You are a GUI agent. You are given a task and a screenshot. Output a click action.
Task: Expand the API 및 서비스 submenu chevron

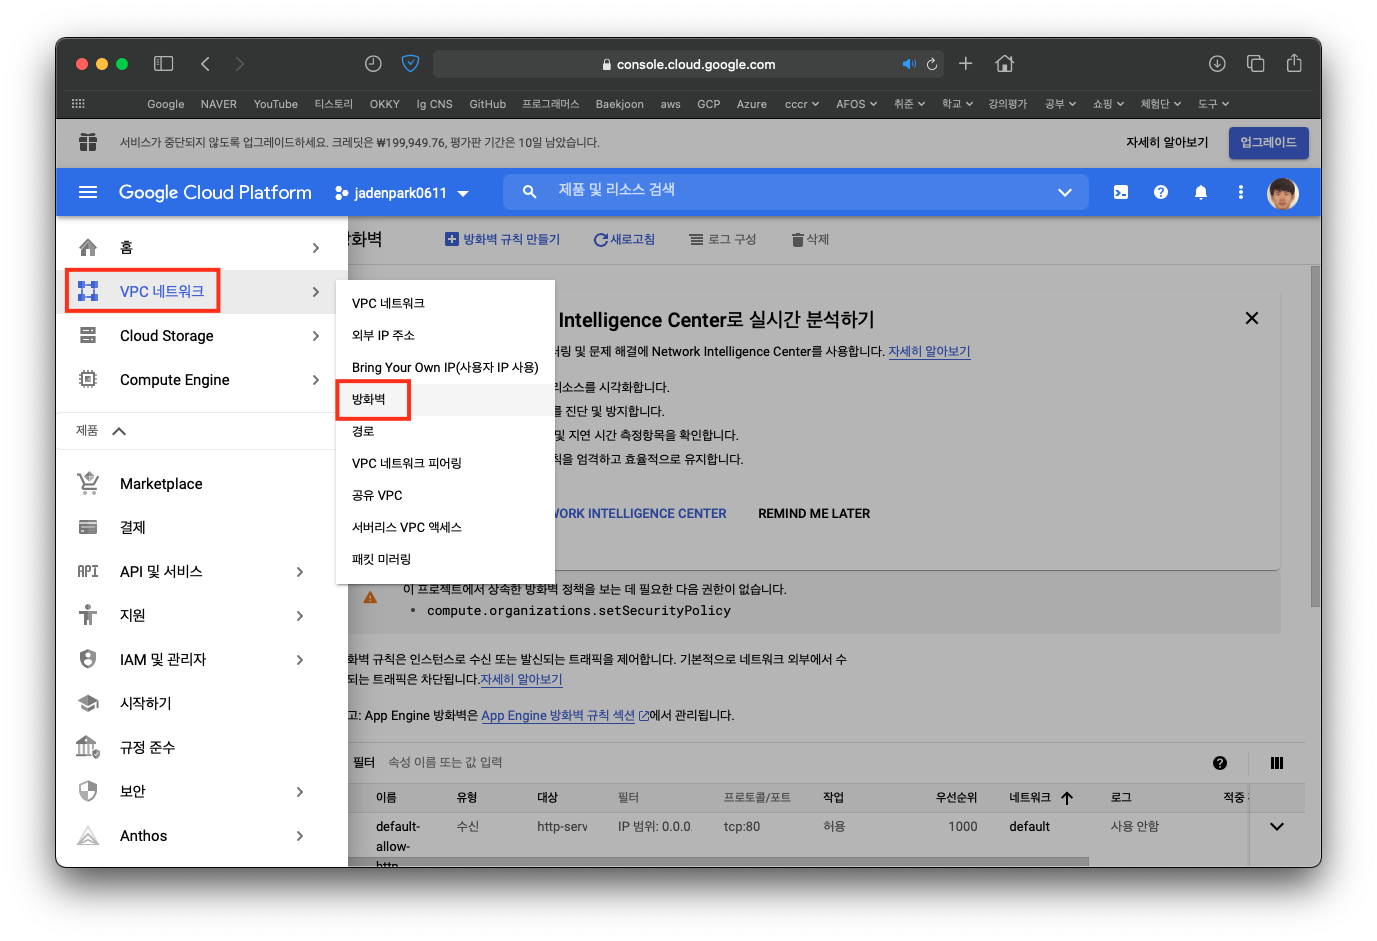pyautogui.click(x=300, y=572)
